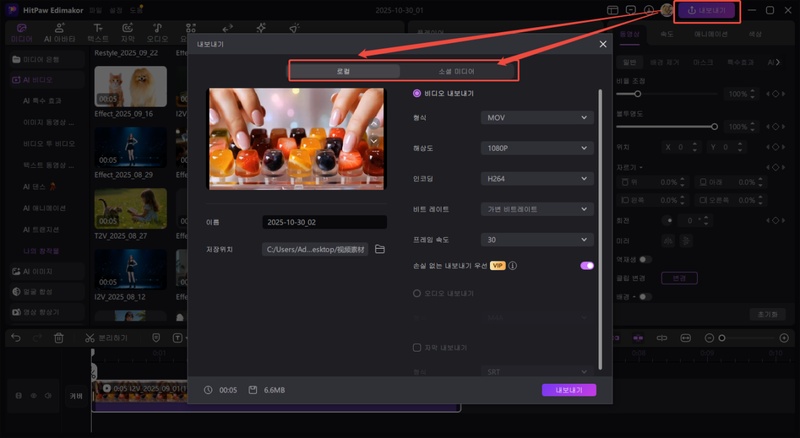Click the 분리하기 split scissors tool

106,338
